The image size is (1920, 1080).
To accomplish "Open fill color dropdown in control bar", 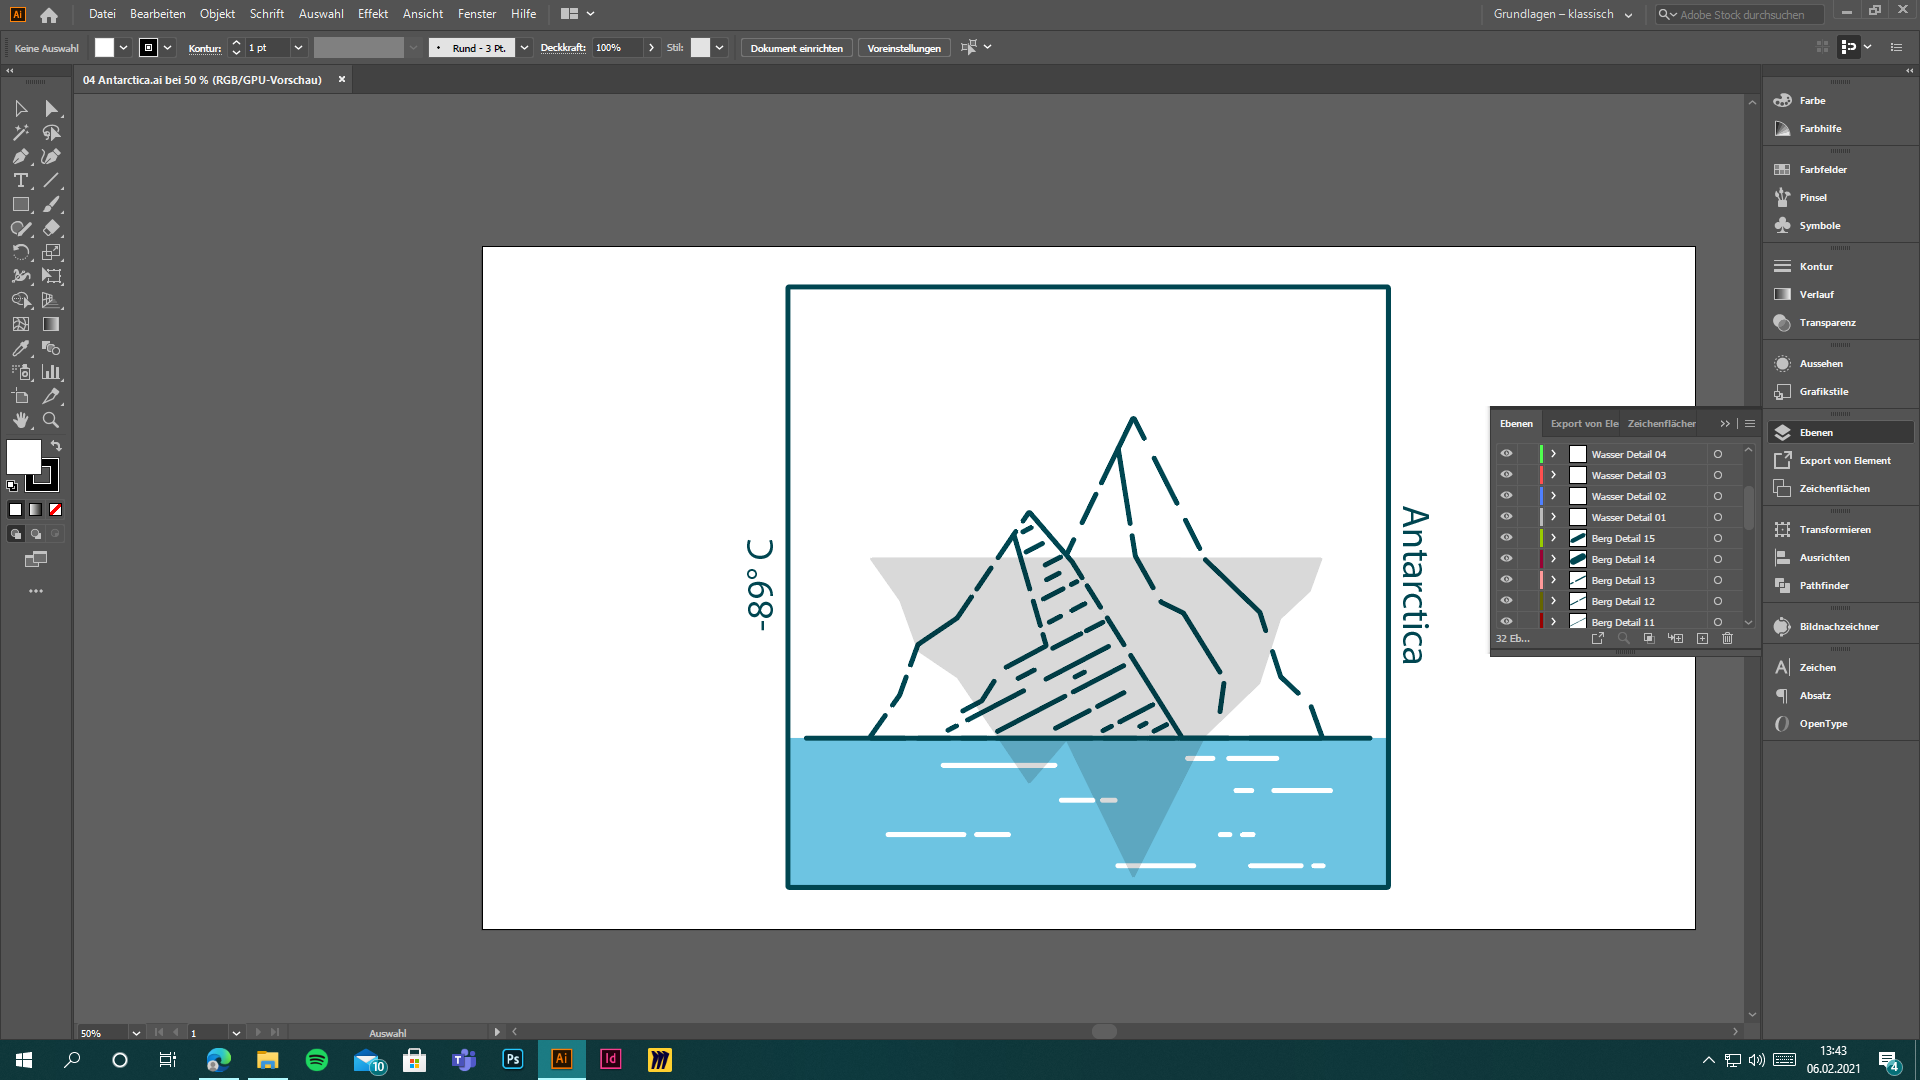I will [123, 48].
